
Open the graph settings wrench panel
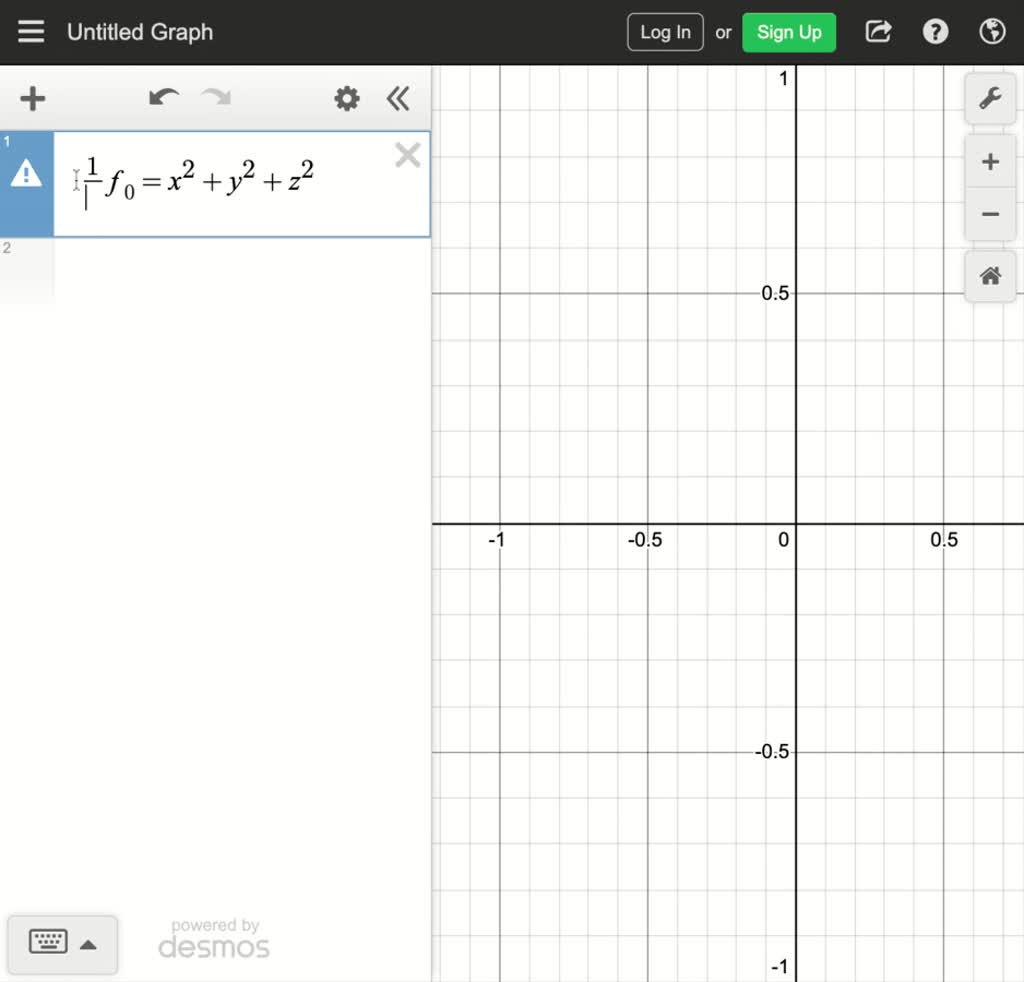pos(989,98)
